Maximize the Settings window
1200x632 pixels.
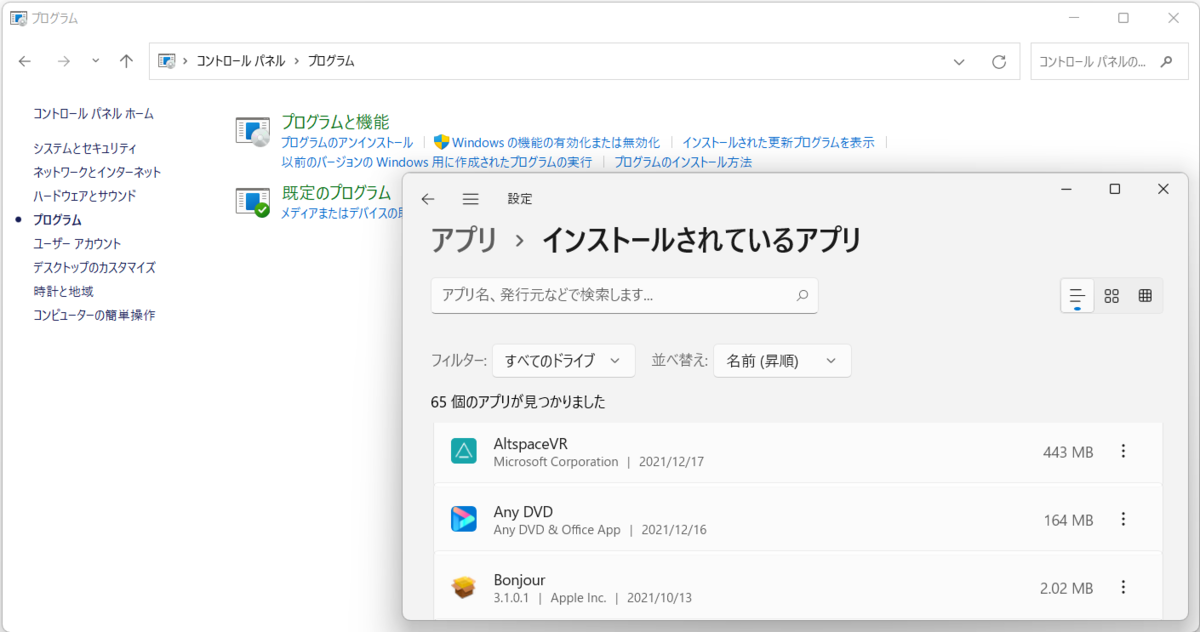pyautogui.click(x=1115, y=189)
